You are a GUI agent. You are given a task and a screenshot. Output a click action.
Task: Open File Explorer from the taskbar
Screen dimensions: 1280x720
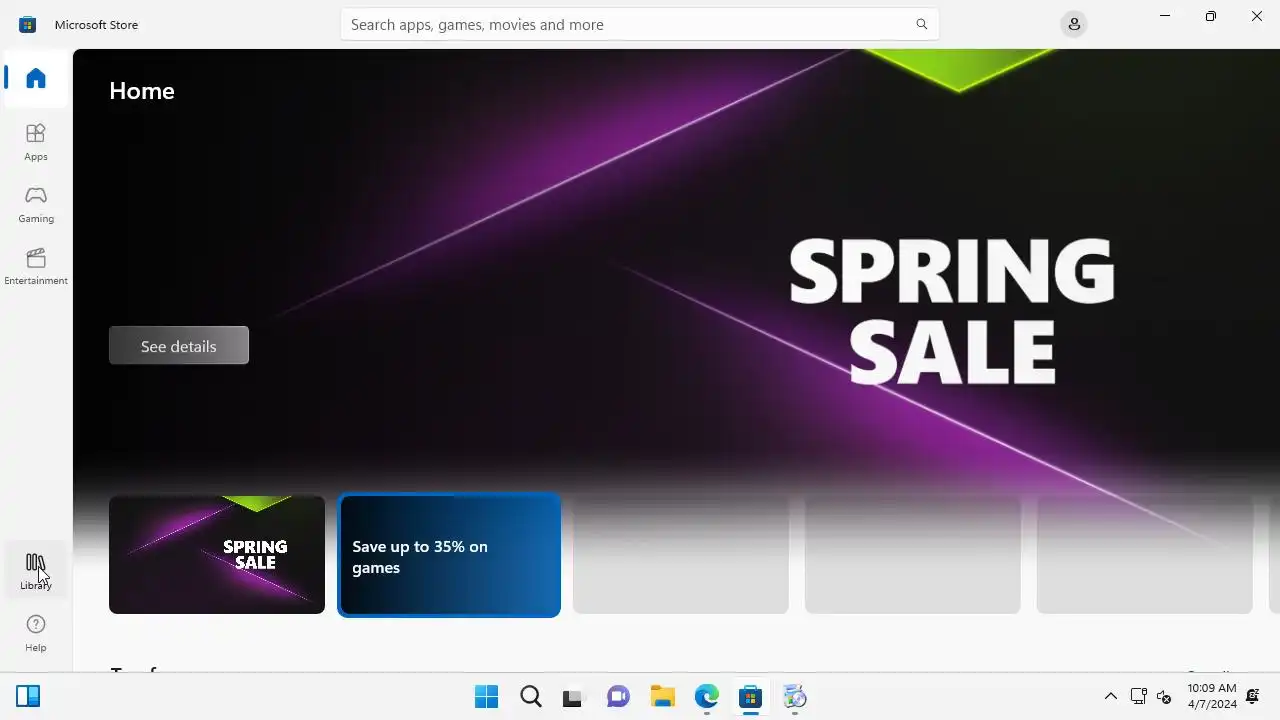click(662, 697)
